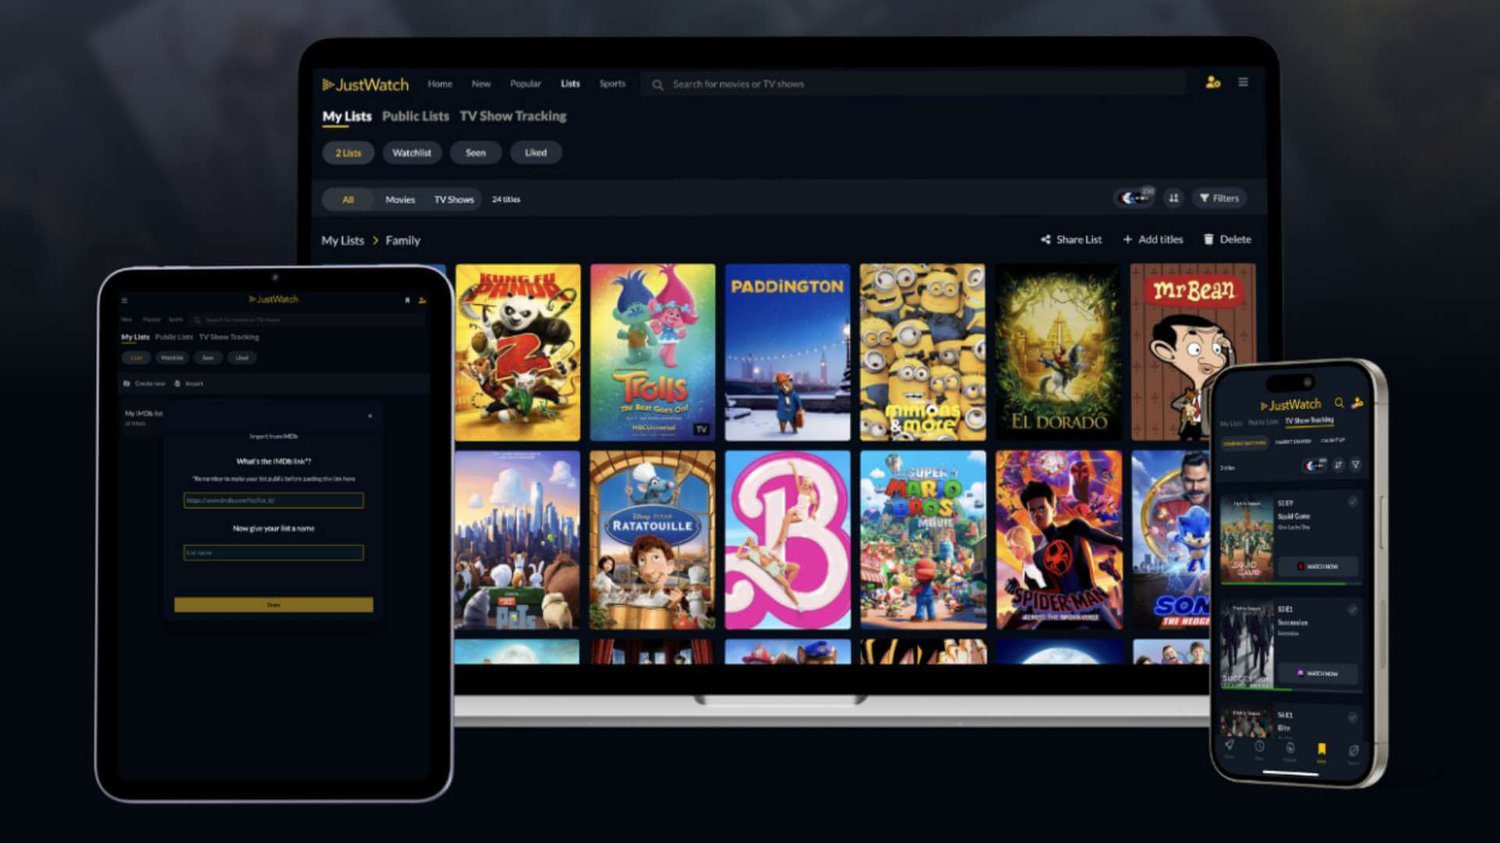Select the Watchlist chip on the laptop
Screen dimensions: 1500x843
[411, 153]
